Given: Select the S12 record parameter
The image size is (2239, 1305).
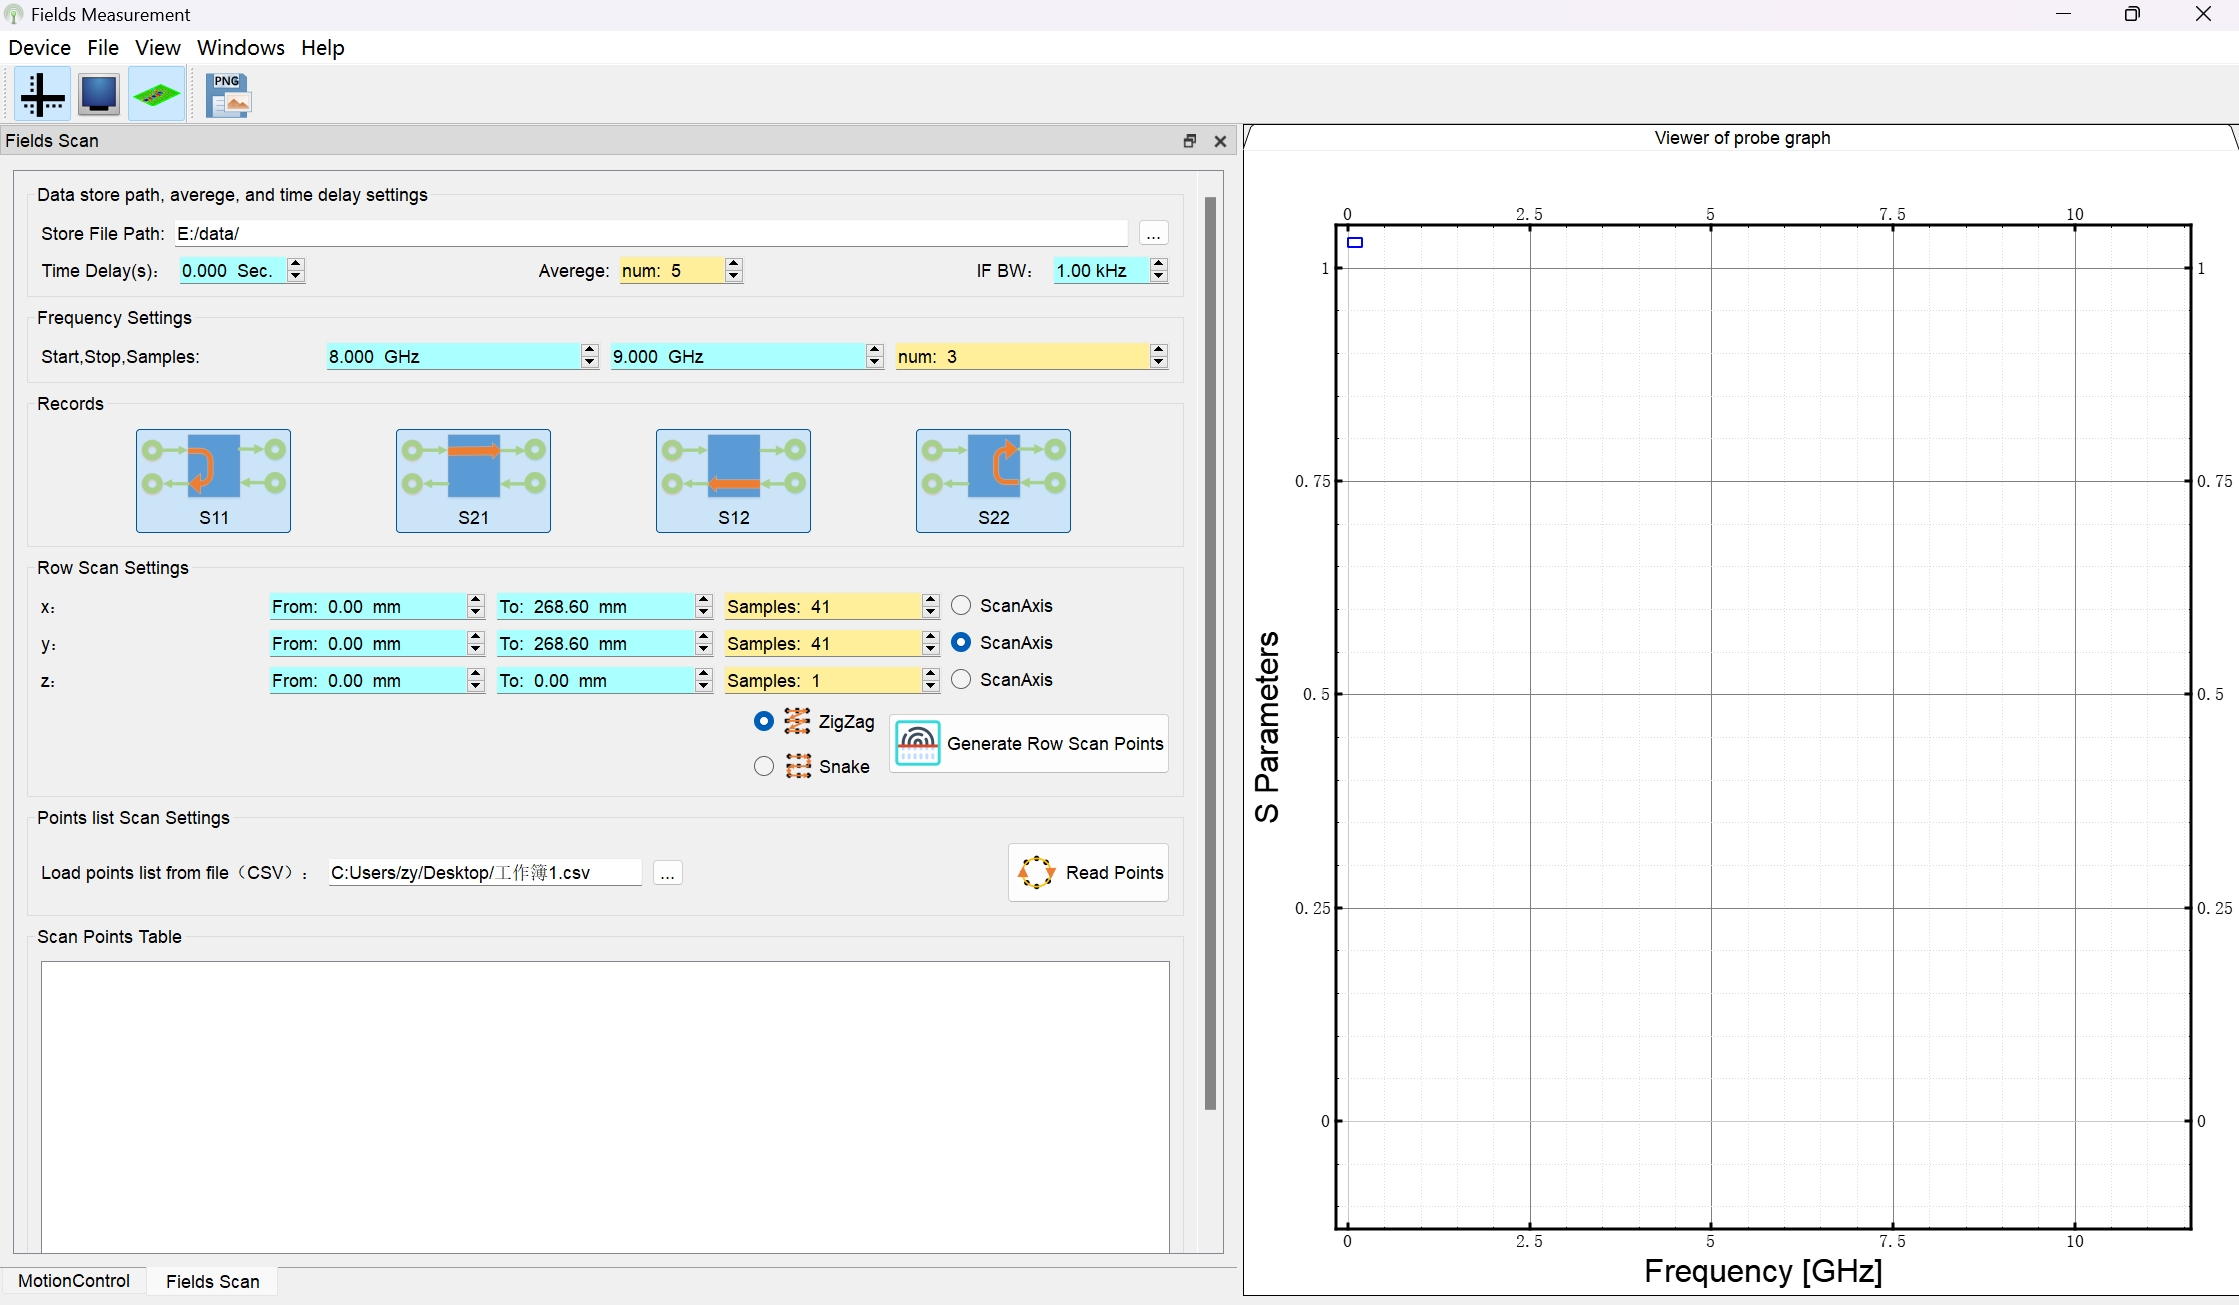Looking at the screenshot, I should click(x=733, y=481).
